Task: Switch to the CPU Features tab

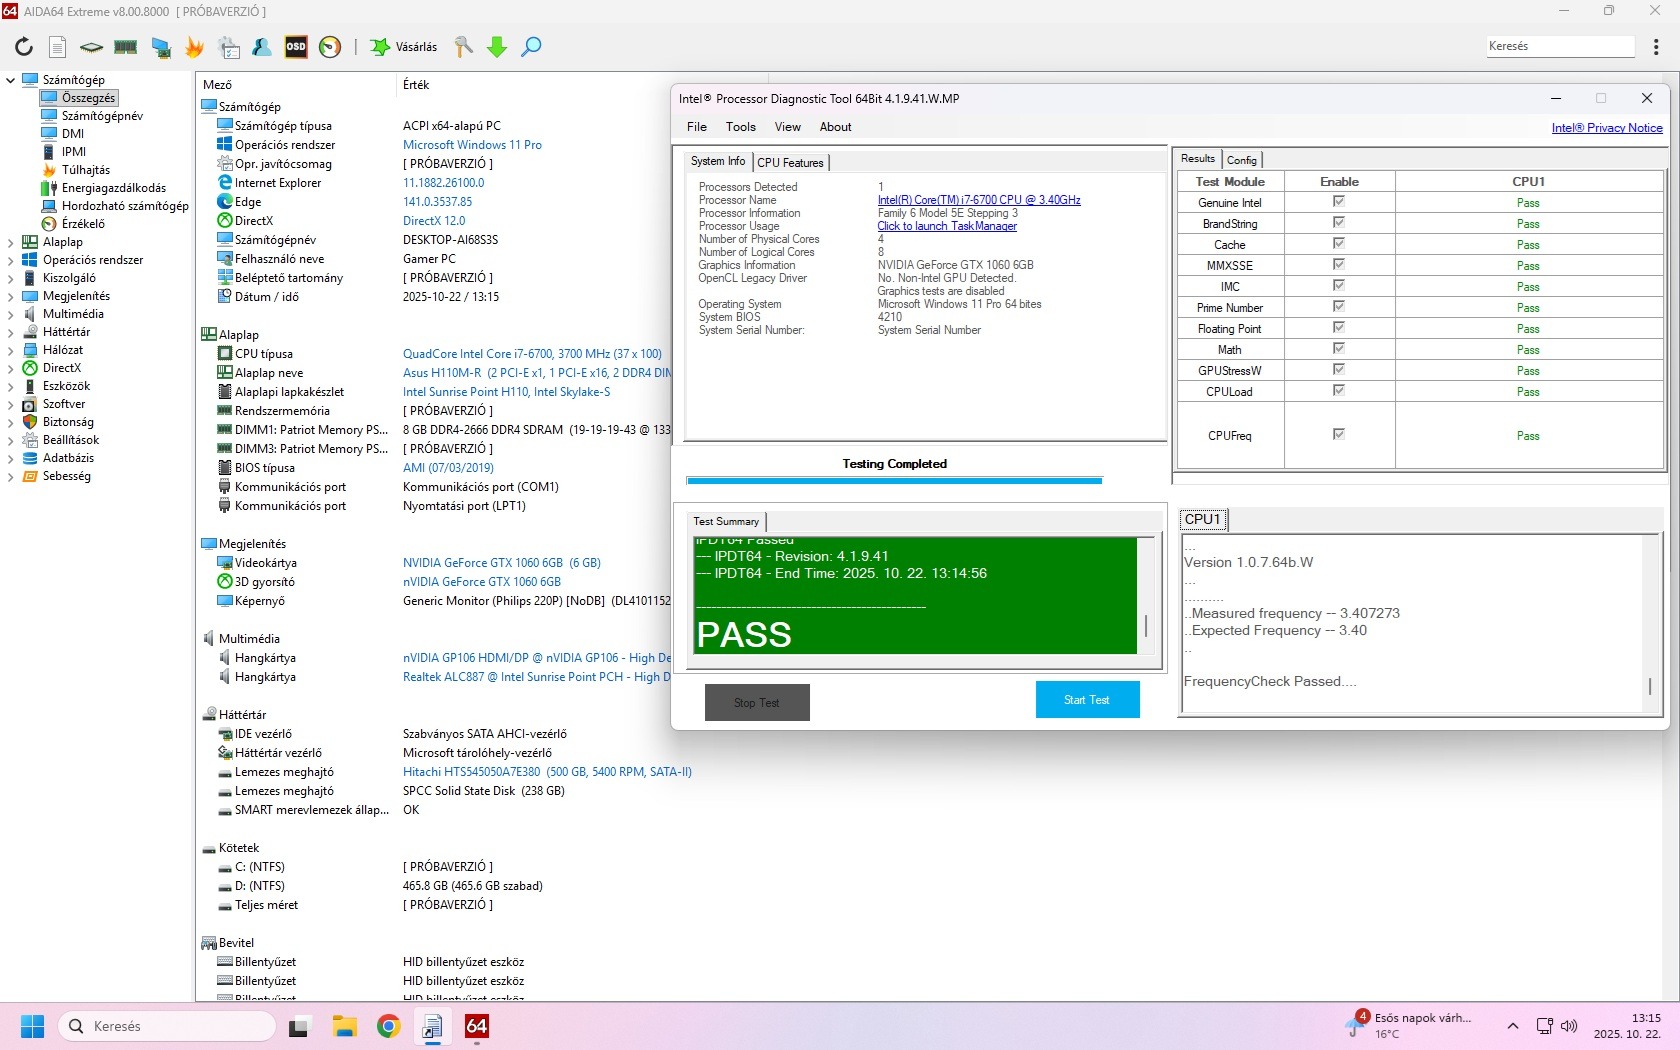Action: pos(791,162)
